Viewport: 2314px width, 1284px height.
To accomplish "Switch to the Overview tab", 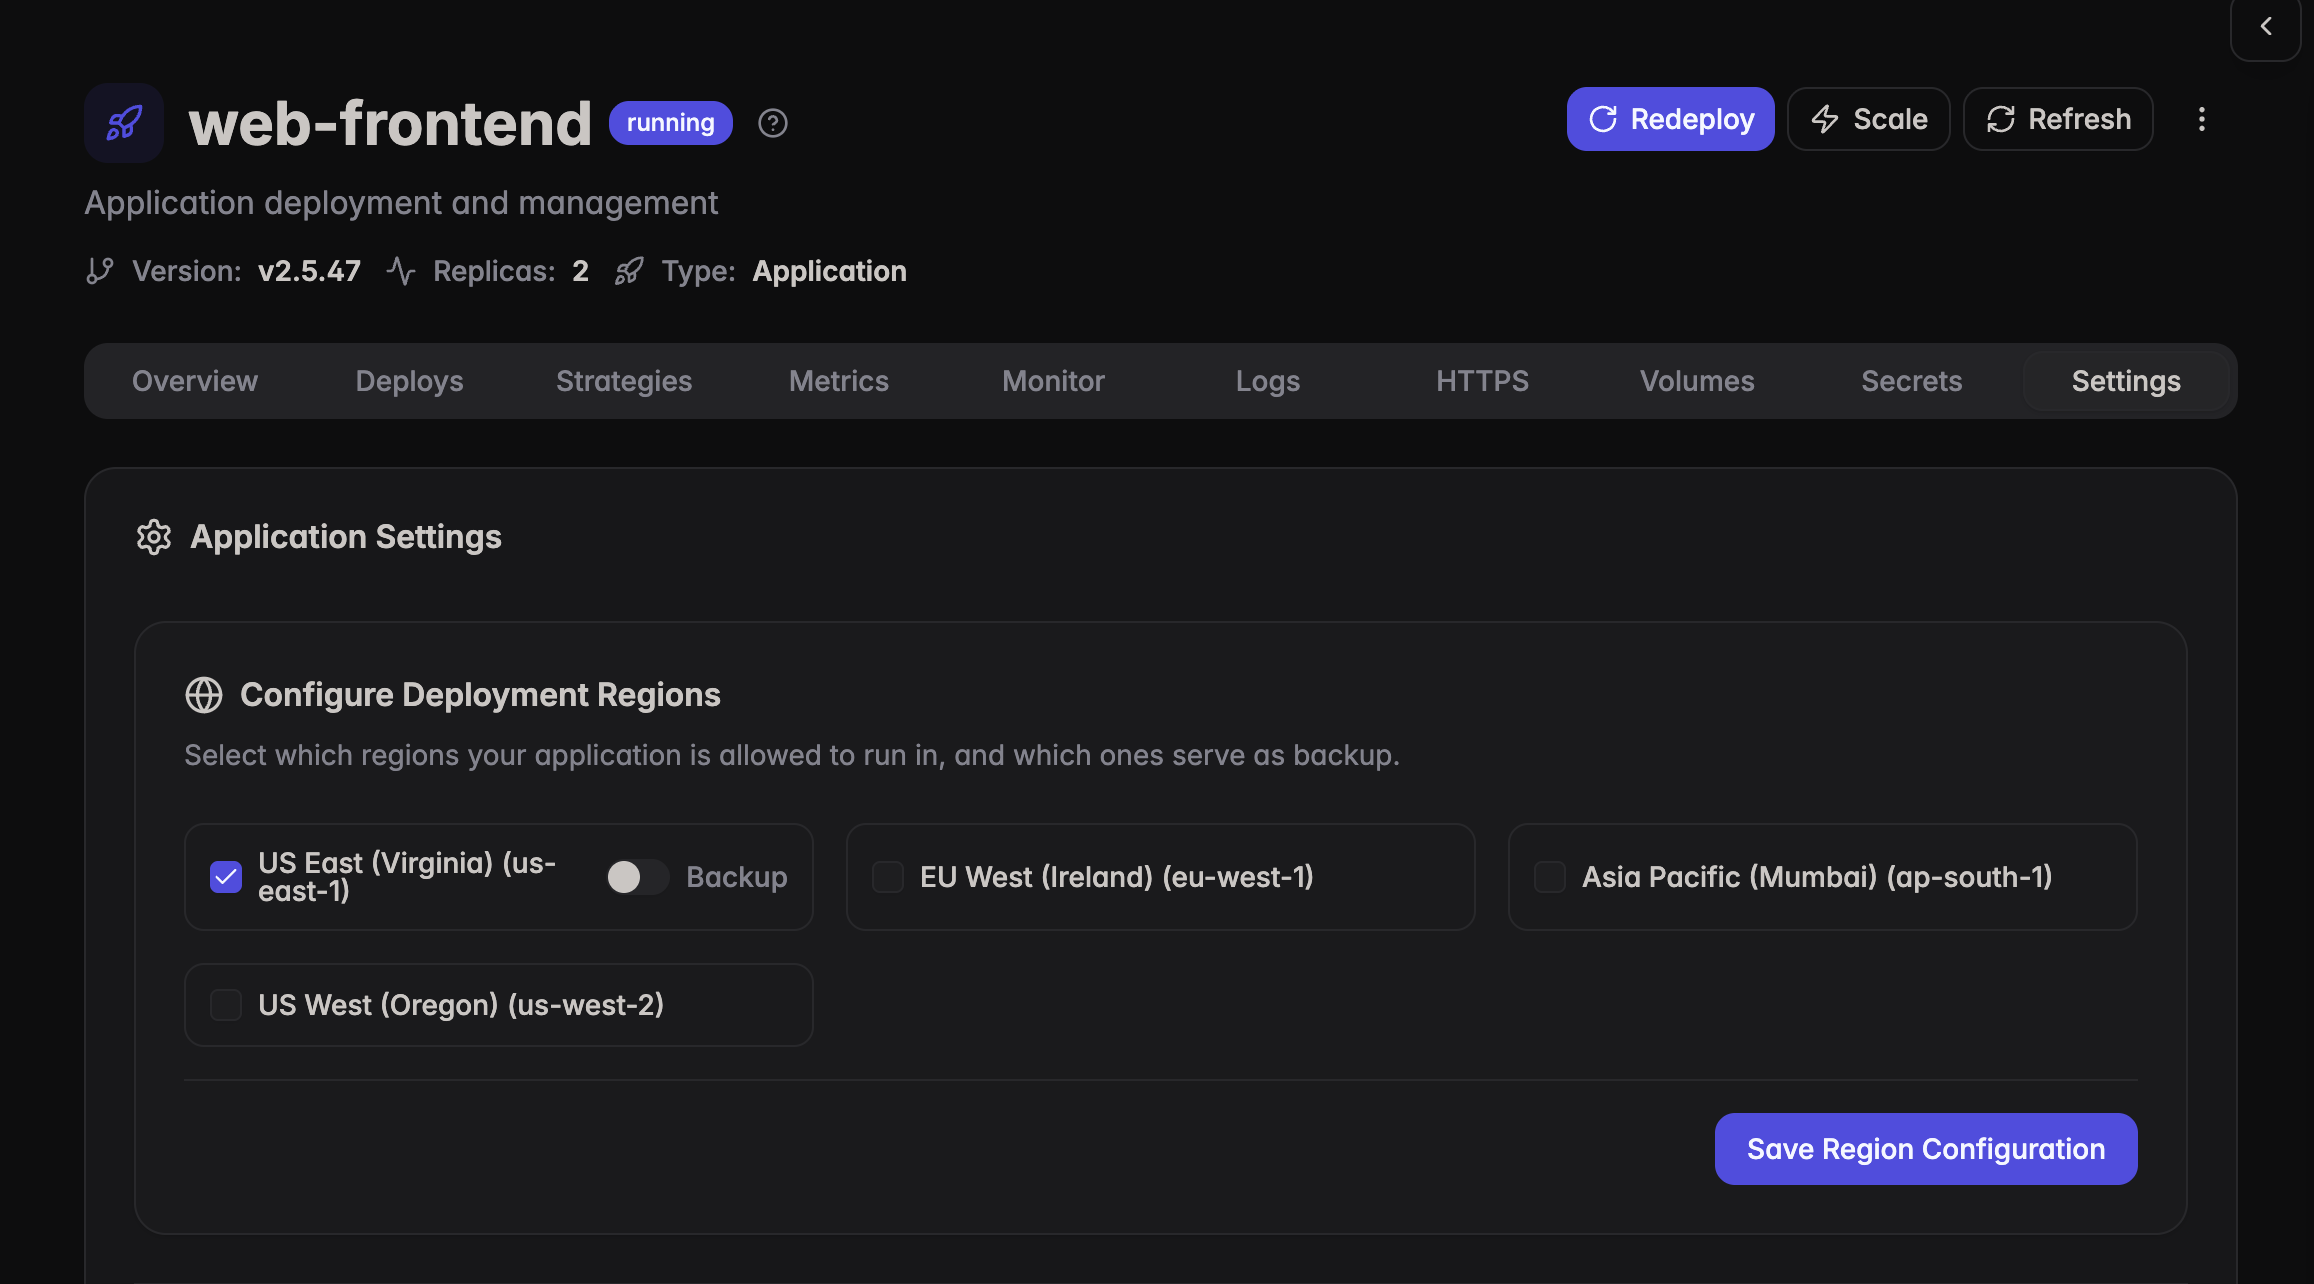I will pyautogui.click(x=195, y=381).
